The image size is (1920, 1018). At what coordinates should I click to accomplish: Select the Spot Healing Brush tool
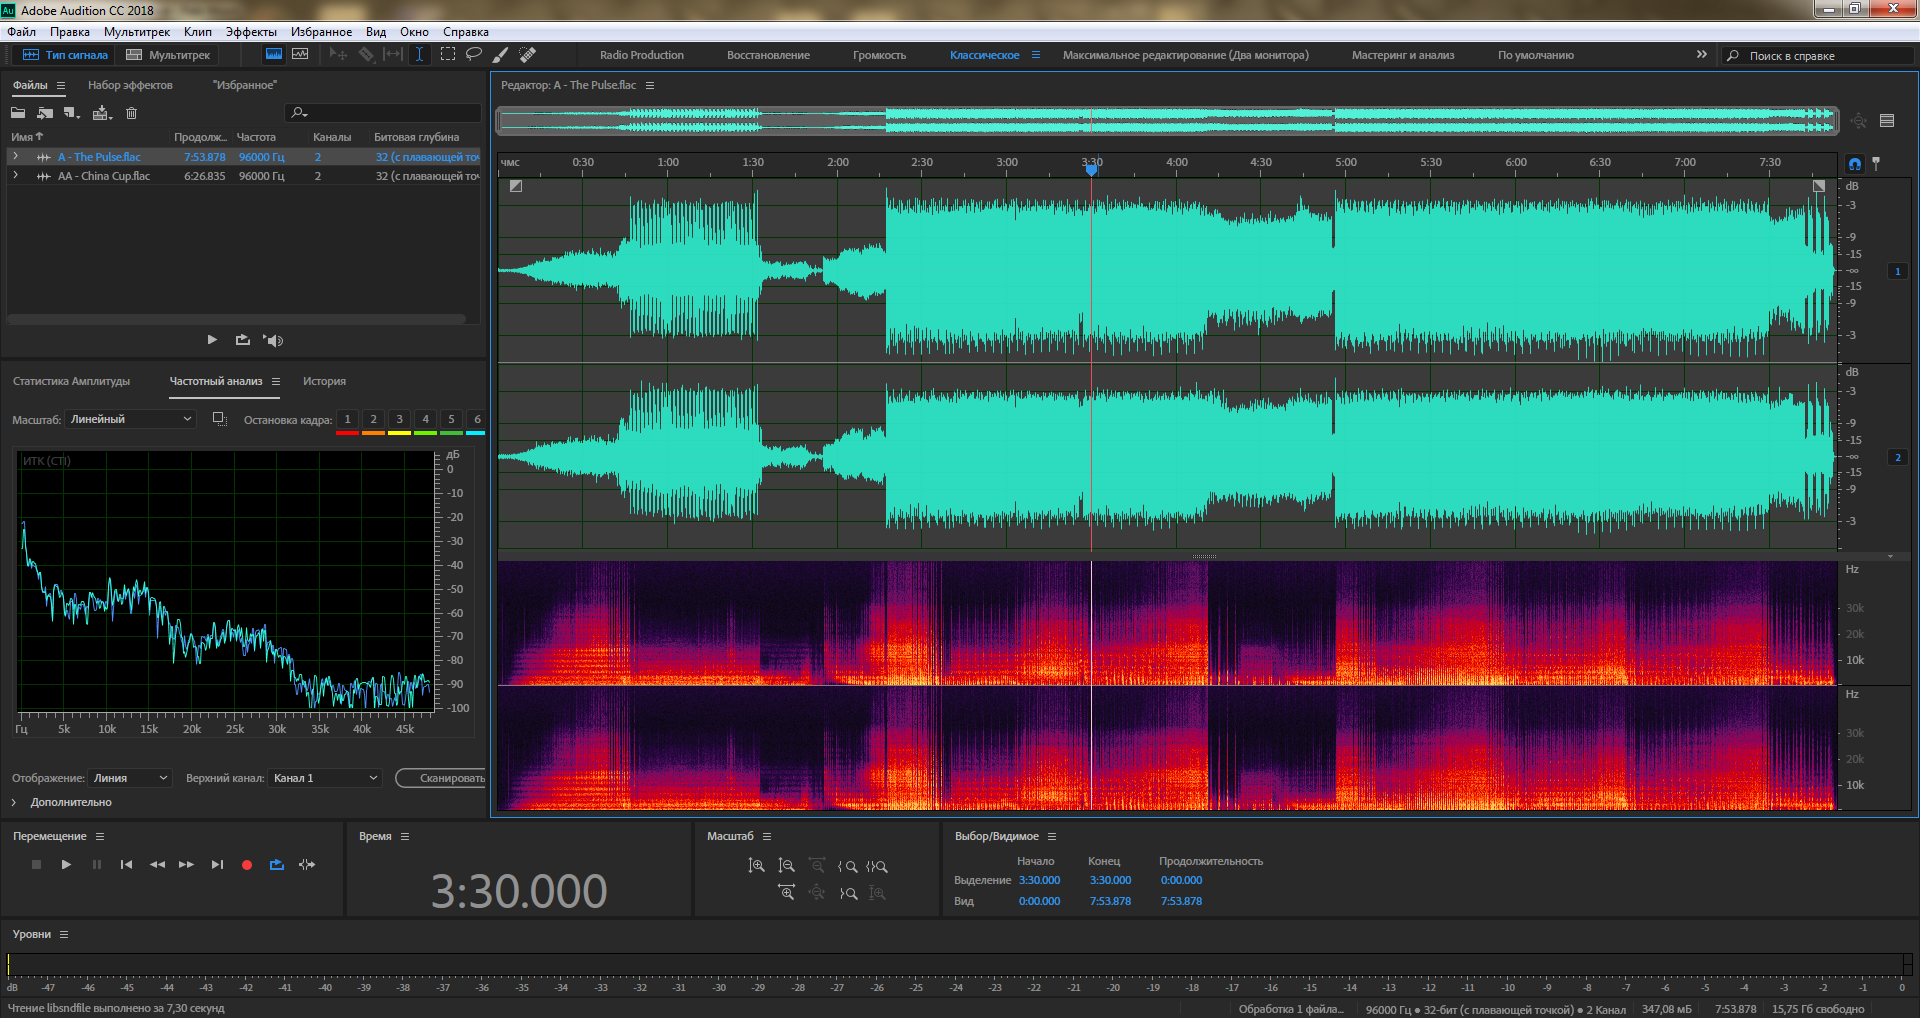coord(528,55)
